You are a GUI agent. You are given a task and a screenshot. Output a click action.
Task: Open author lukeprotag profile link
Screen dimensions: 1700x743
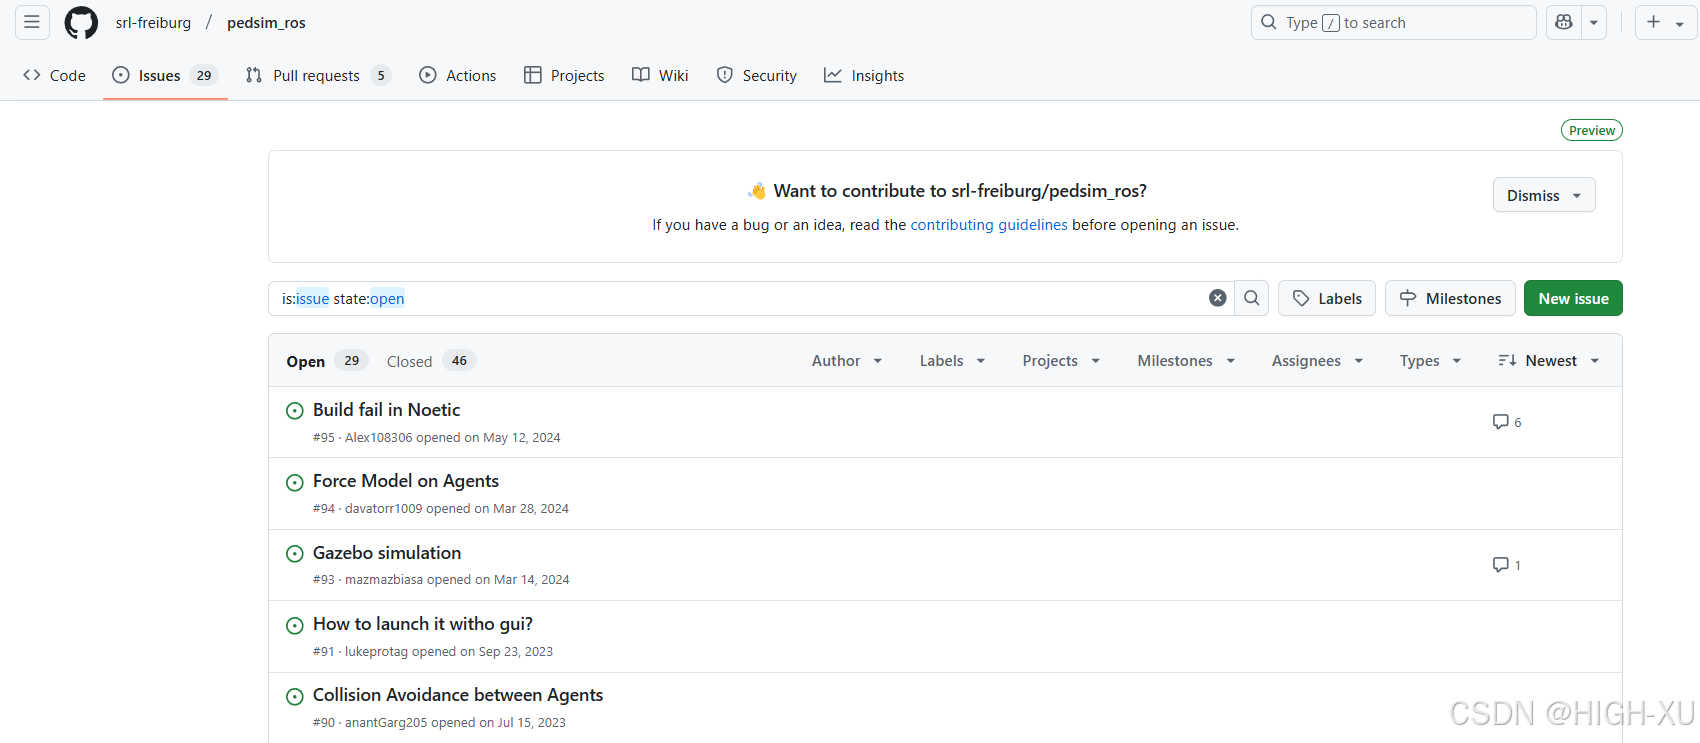point(376,652)
